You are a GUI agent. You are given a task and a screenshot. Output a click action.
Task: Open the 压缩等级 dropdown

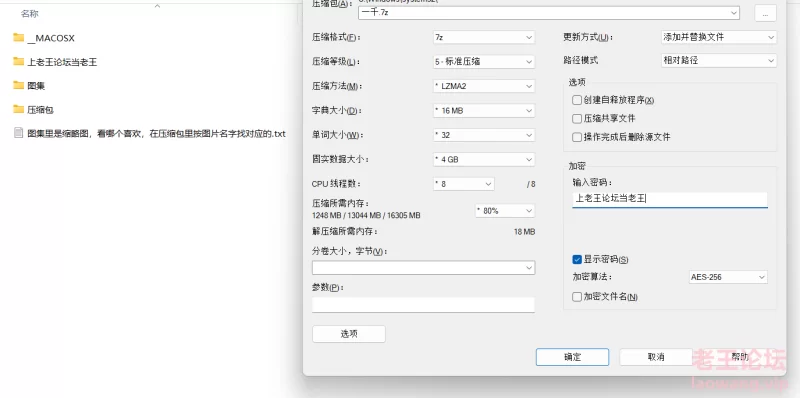pyautogui.click(x=484, y=62)
